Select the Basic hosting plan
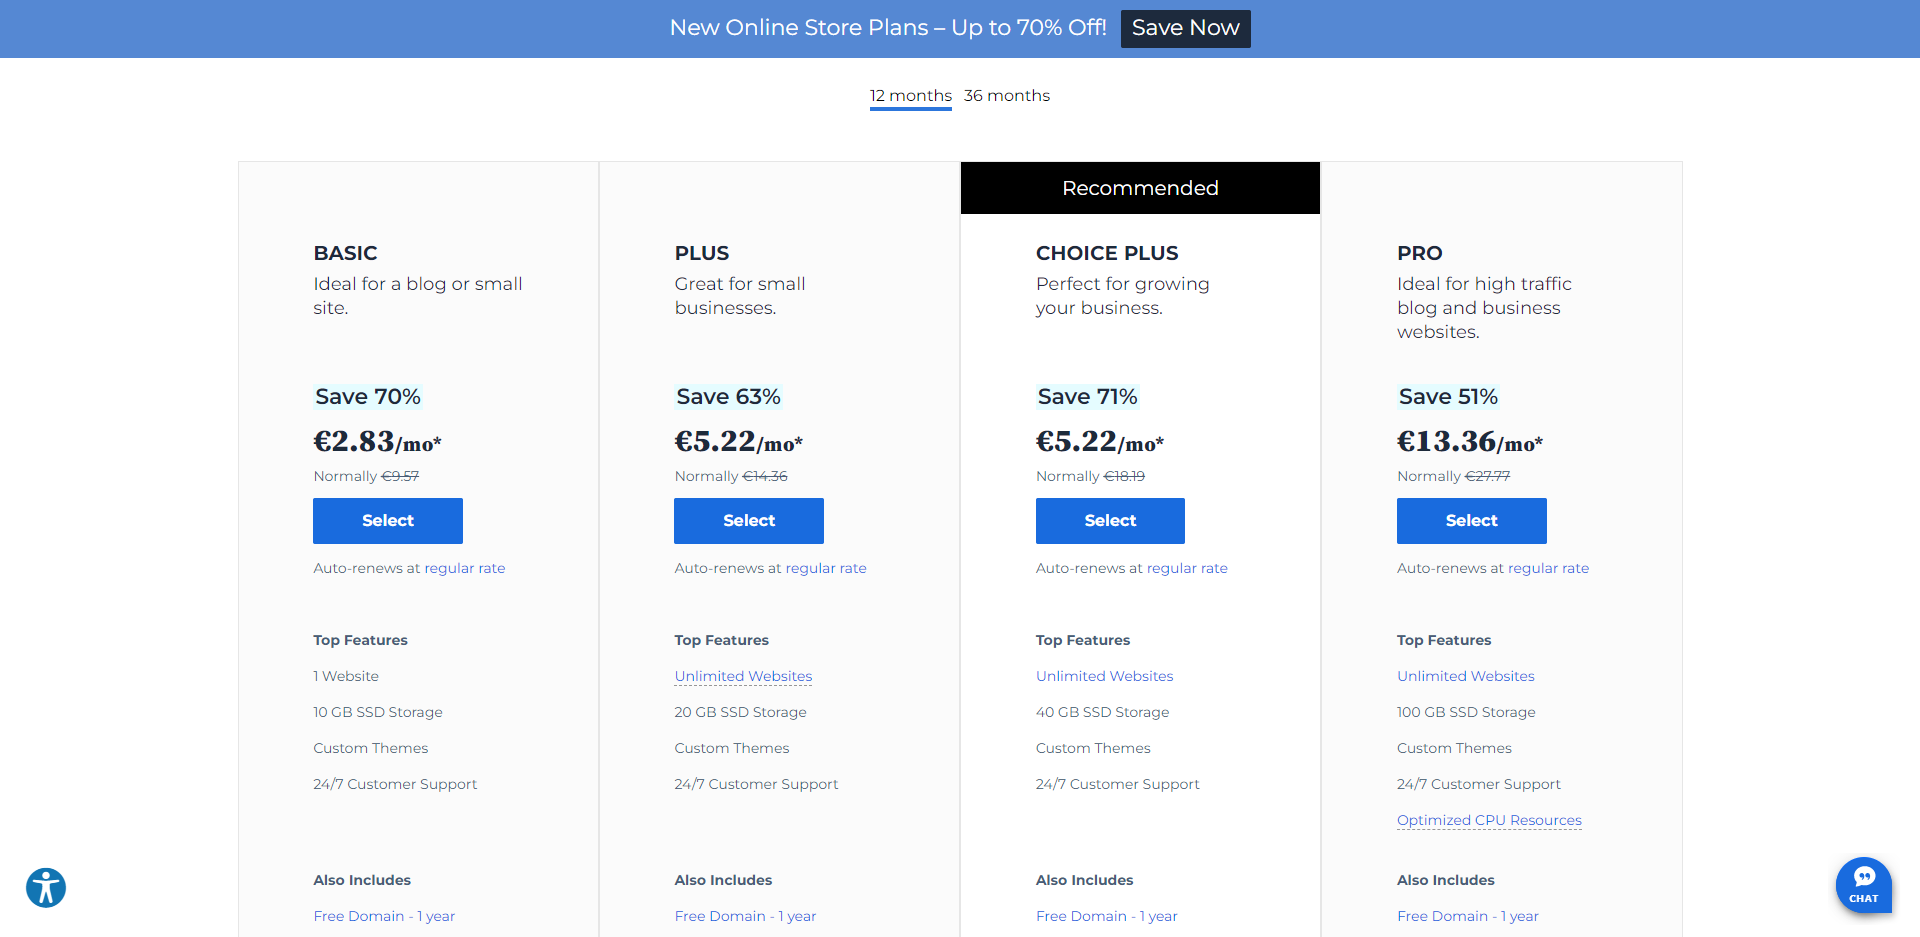 click(387, 521)
